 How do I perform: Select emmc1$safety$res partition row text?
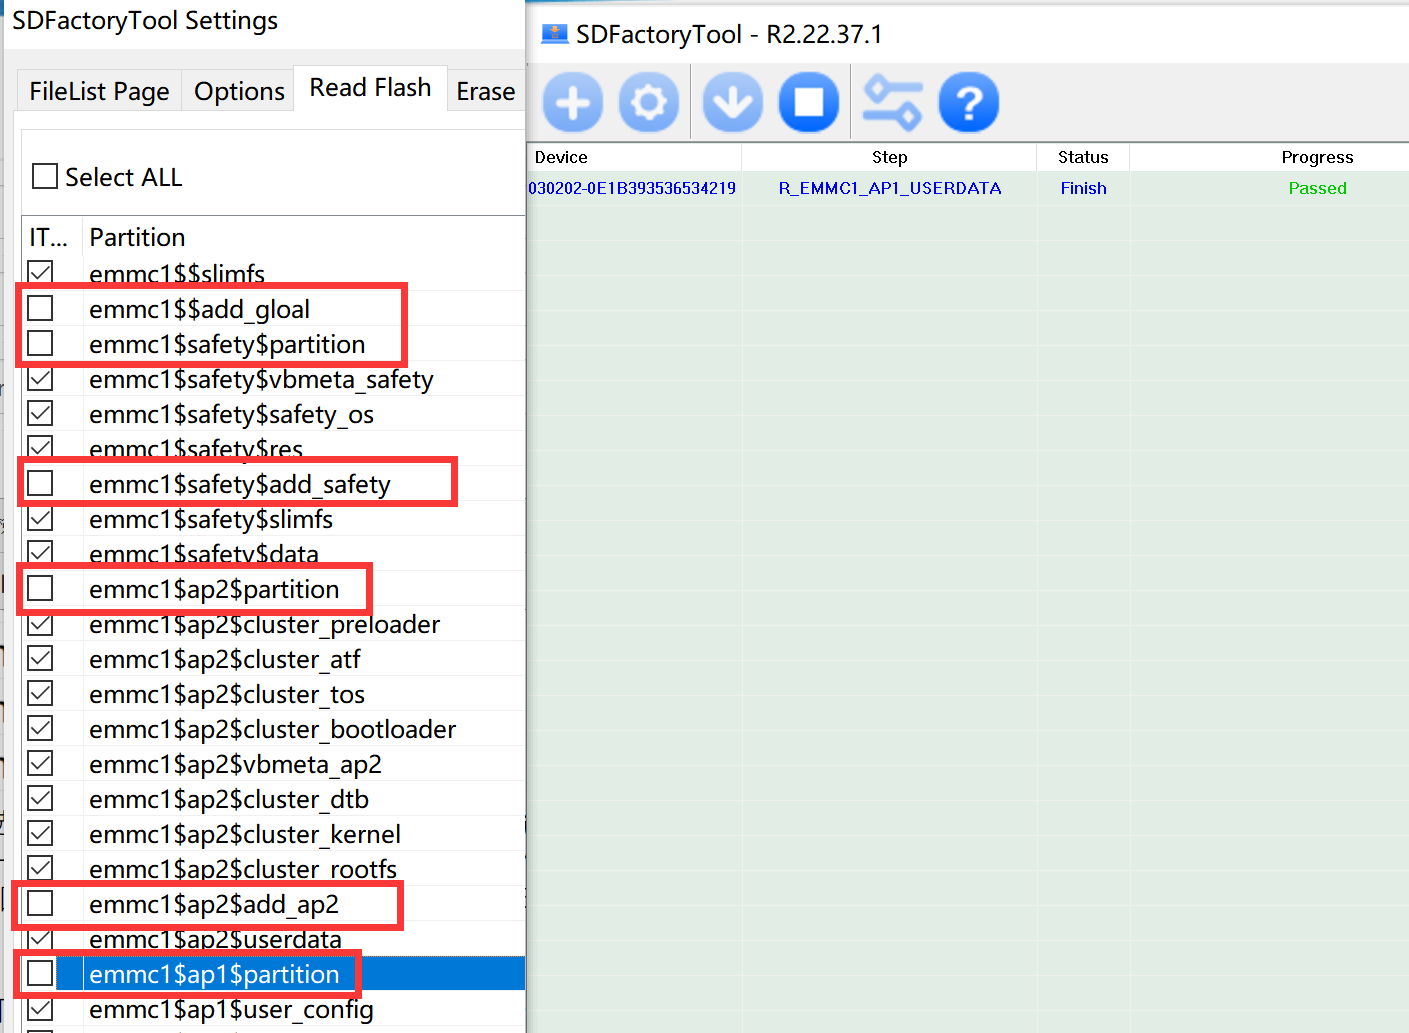196,449
